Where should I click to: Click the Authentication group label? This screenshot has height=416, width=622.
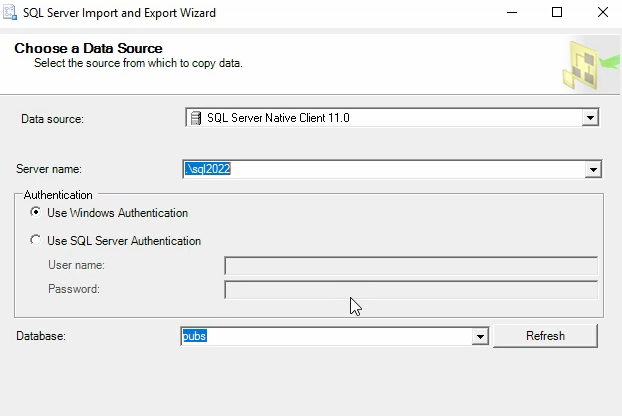(x=58, y=195)
